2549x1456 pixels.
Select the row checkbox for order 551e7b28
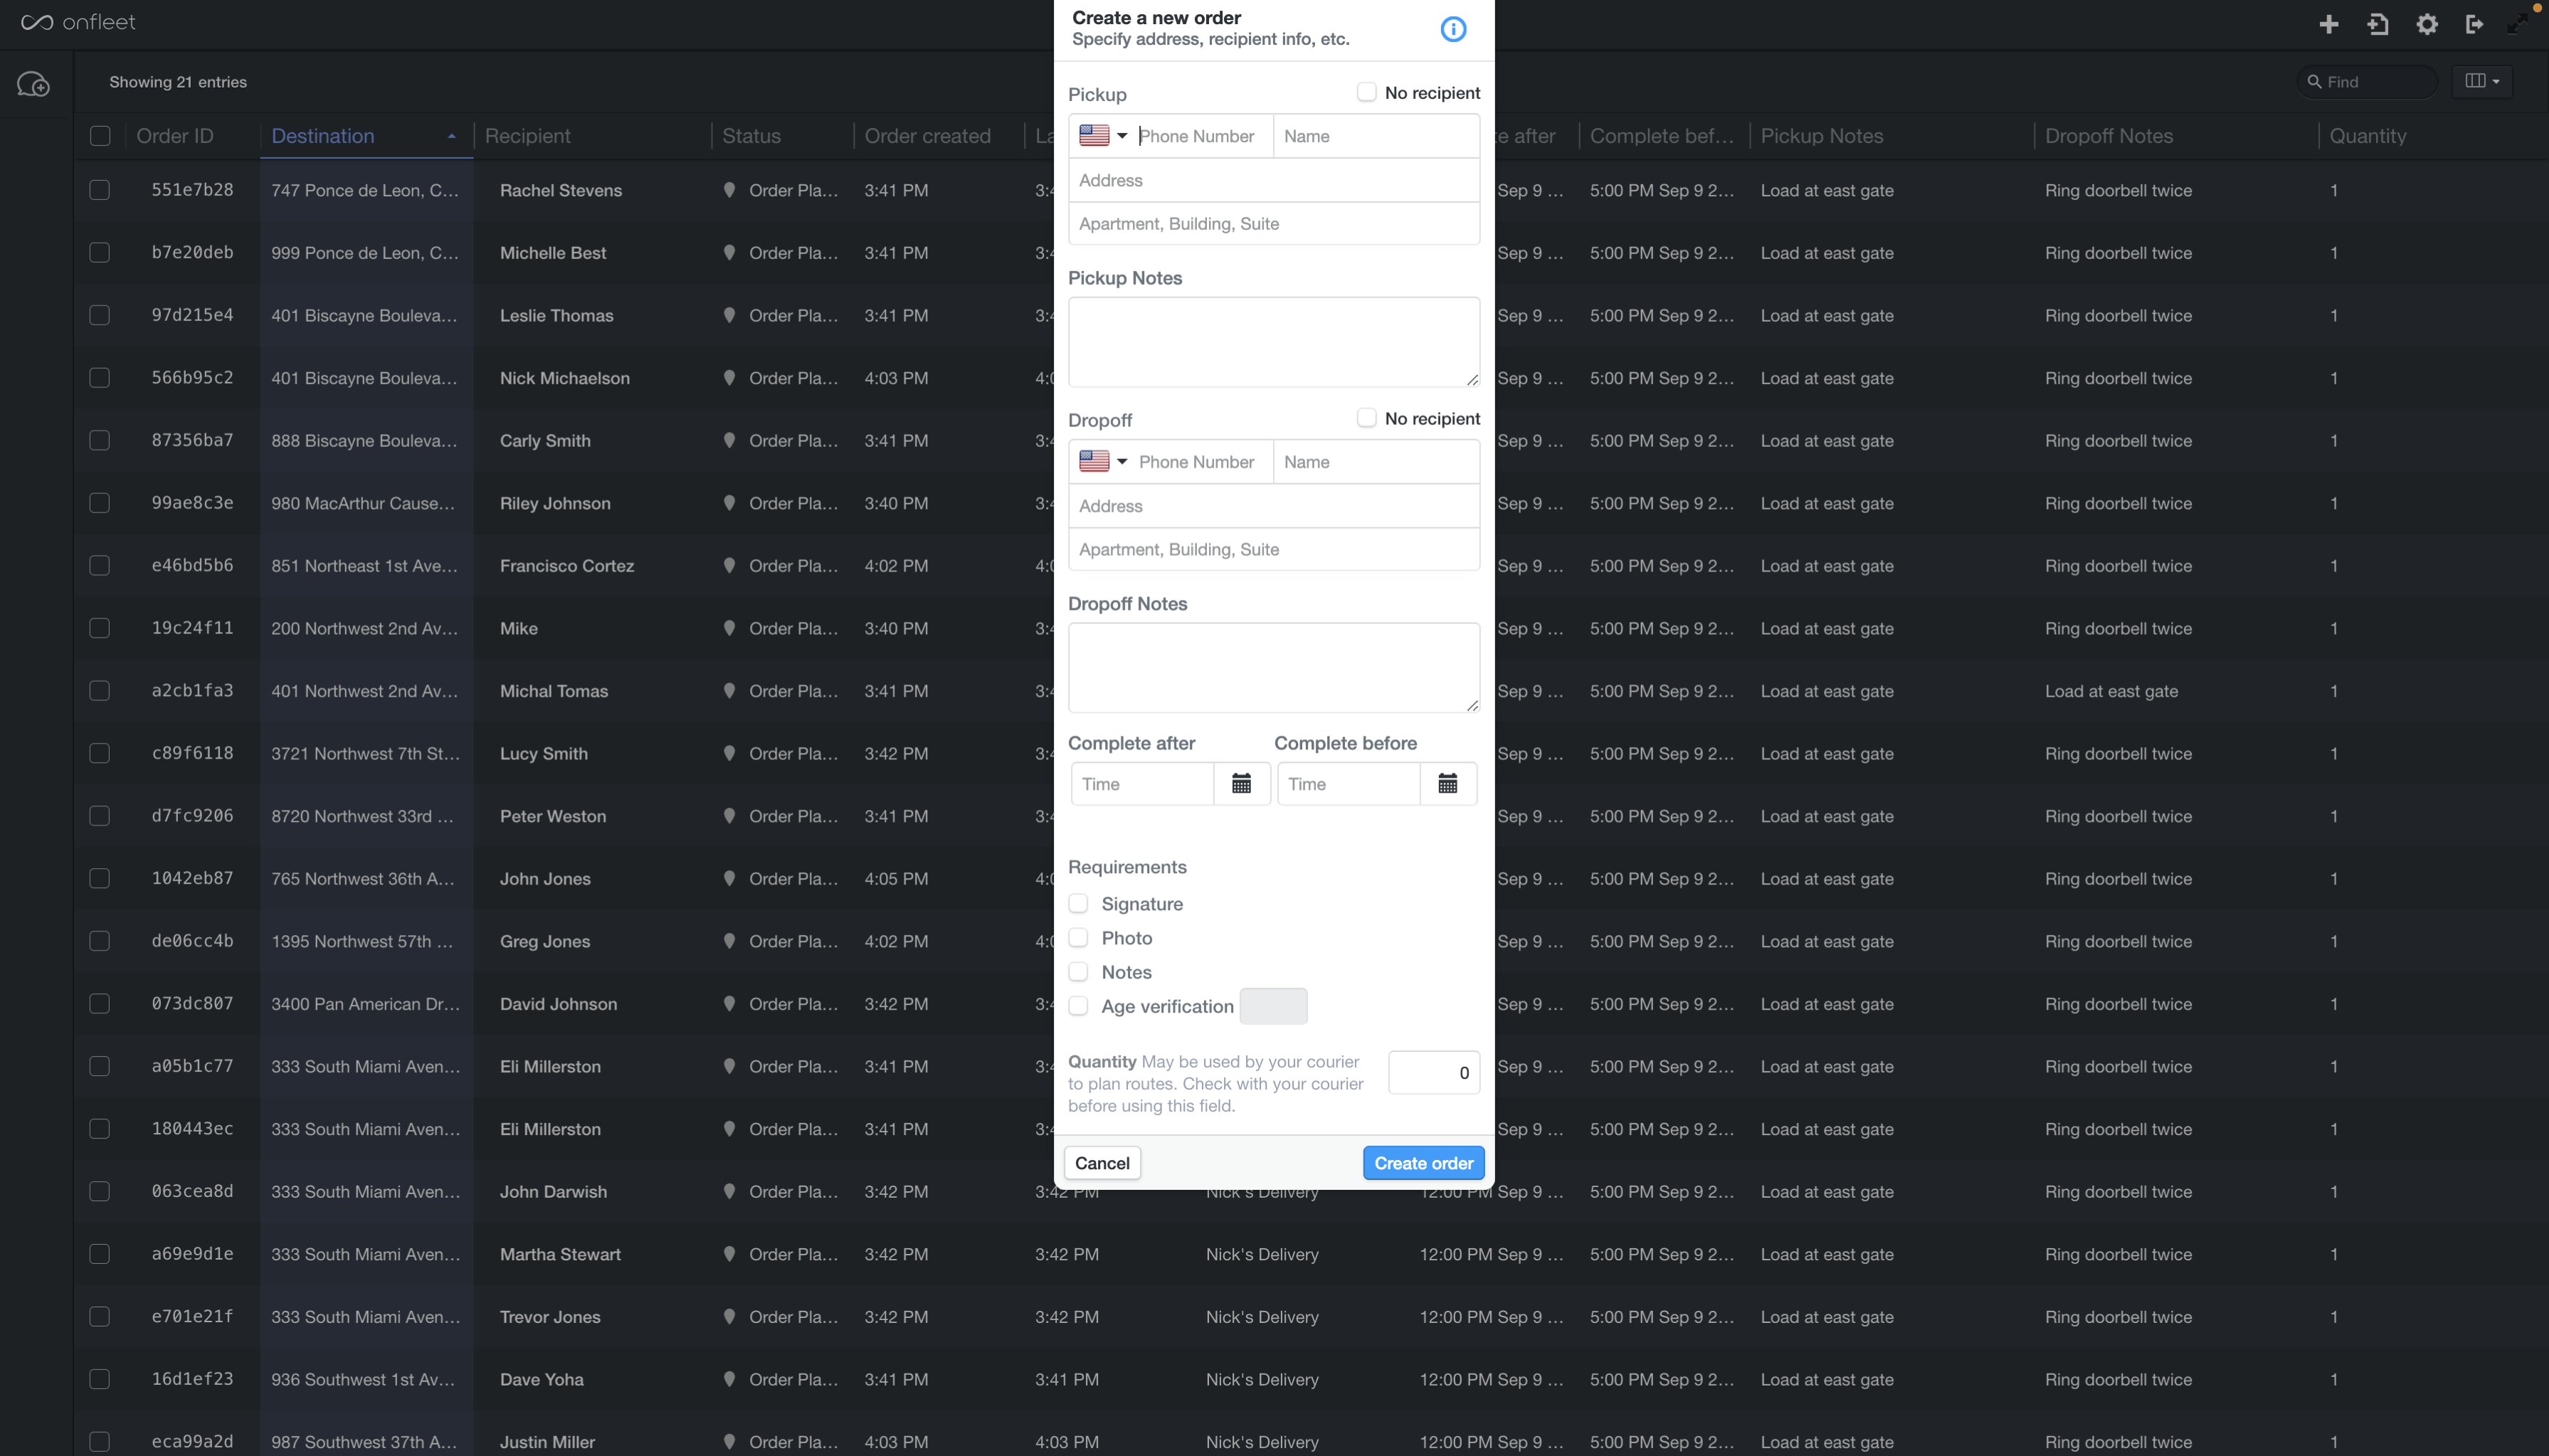100,190
